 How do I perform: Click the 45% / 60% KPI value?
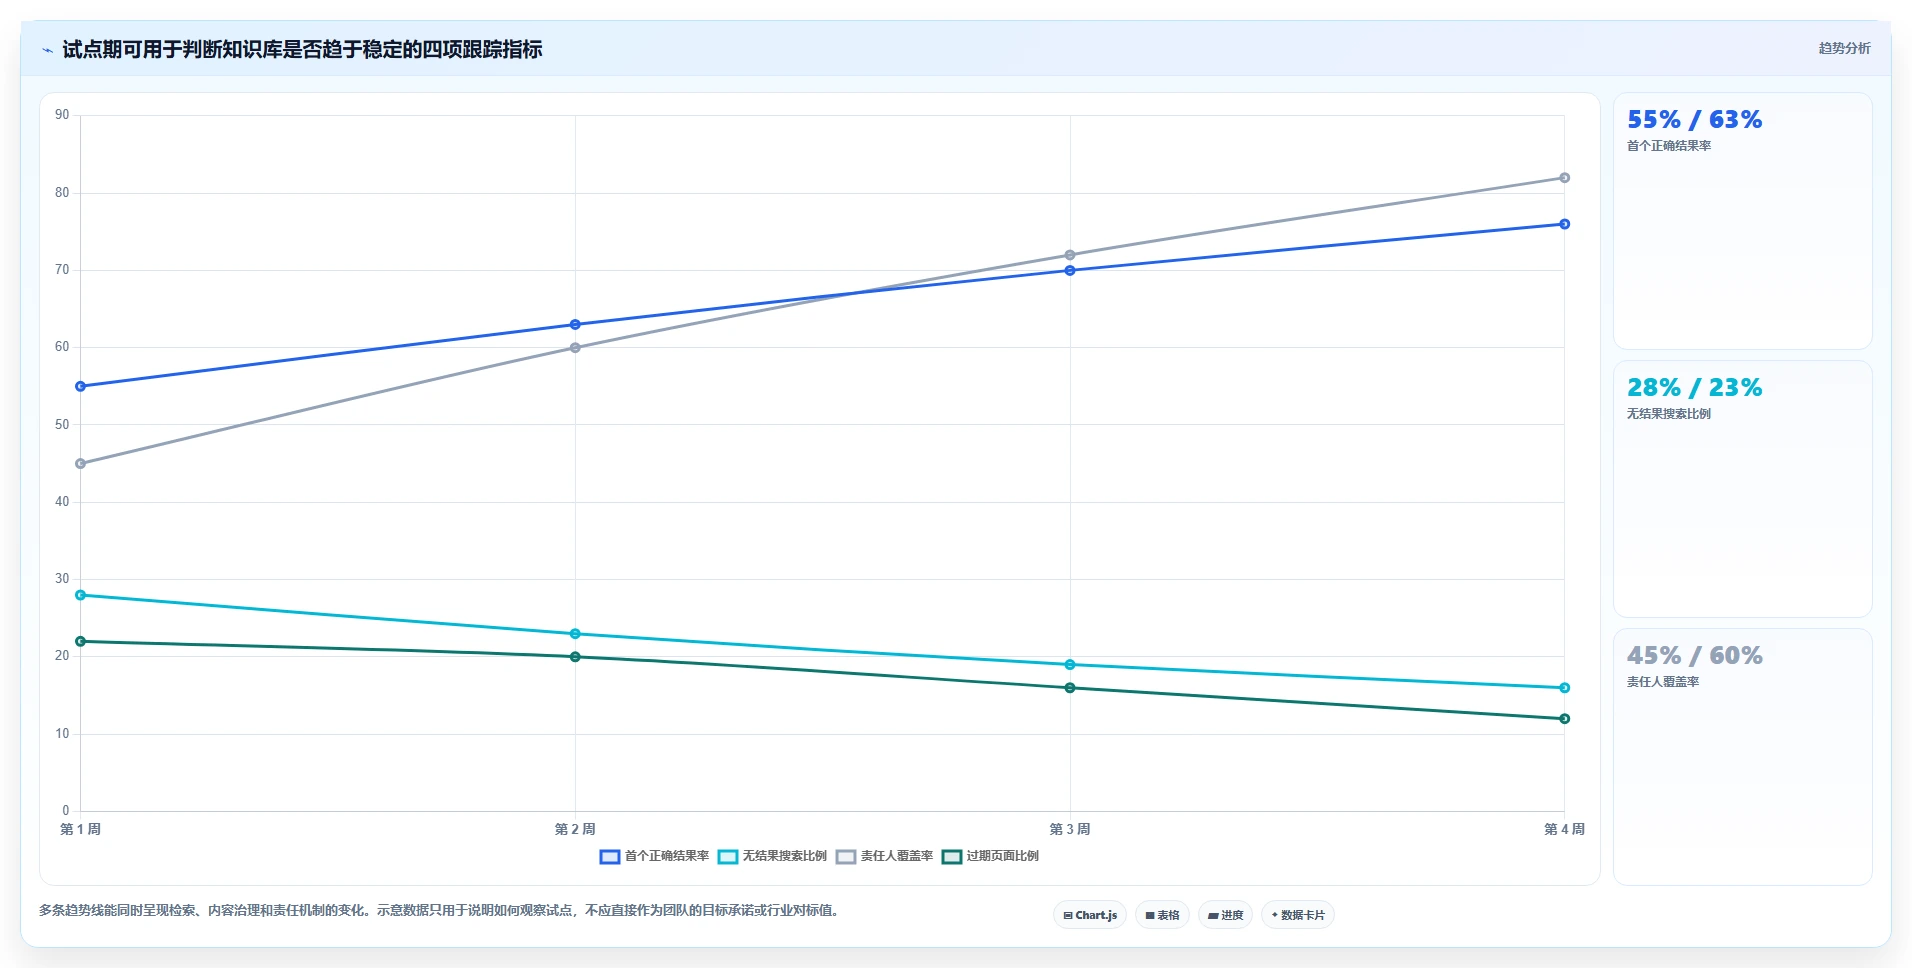pyautogui.click(x=1694, y=656)
